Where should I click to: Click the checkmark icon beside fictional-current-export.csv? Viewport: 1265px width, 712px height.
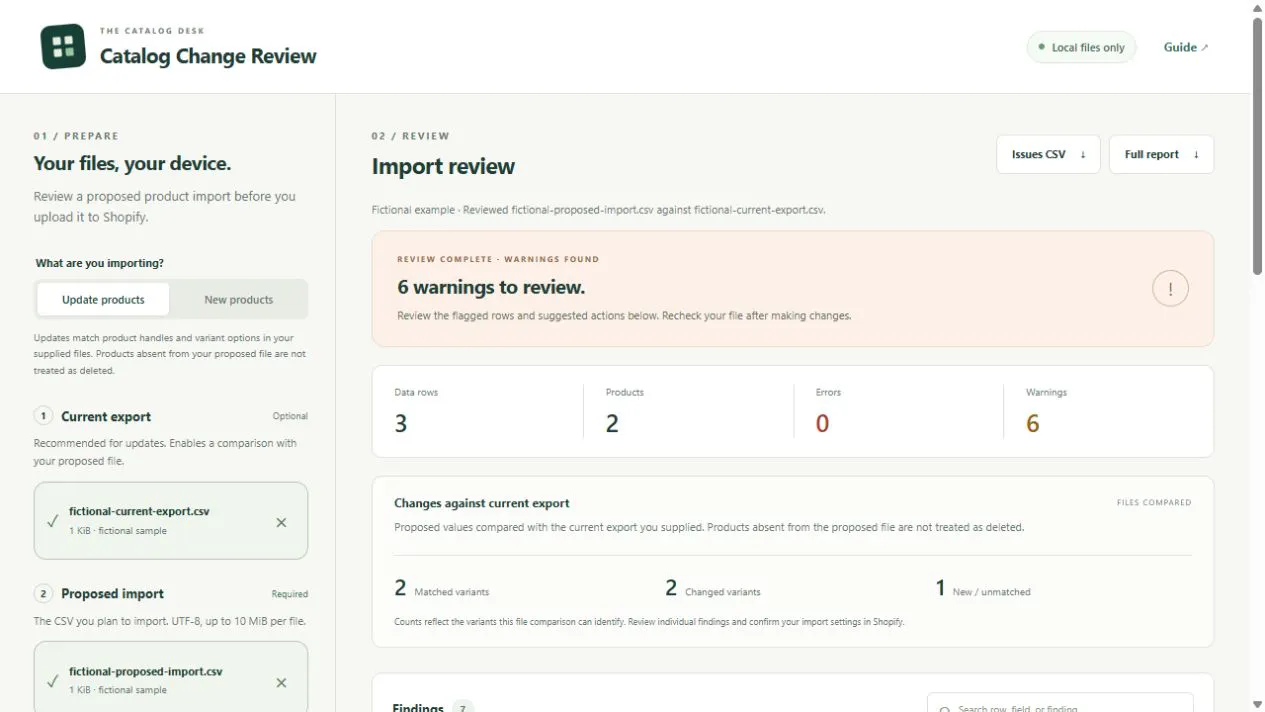click(52, 521)
